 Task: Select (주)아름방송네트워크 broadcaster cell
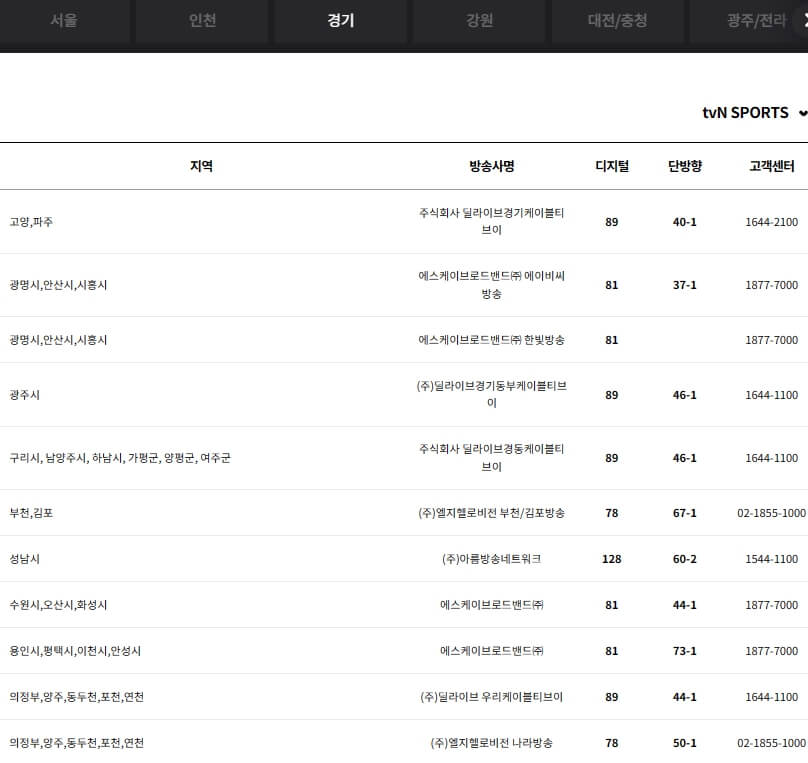pos(492,559)
